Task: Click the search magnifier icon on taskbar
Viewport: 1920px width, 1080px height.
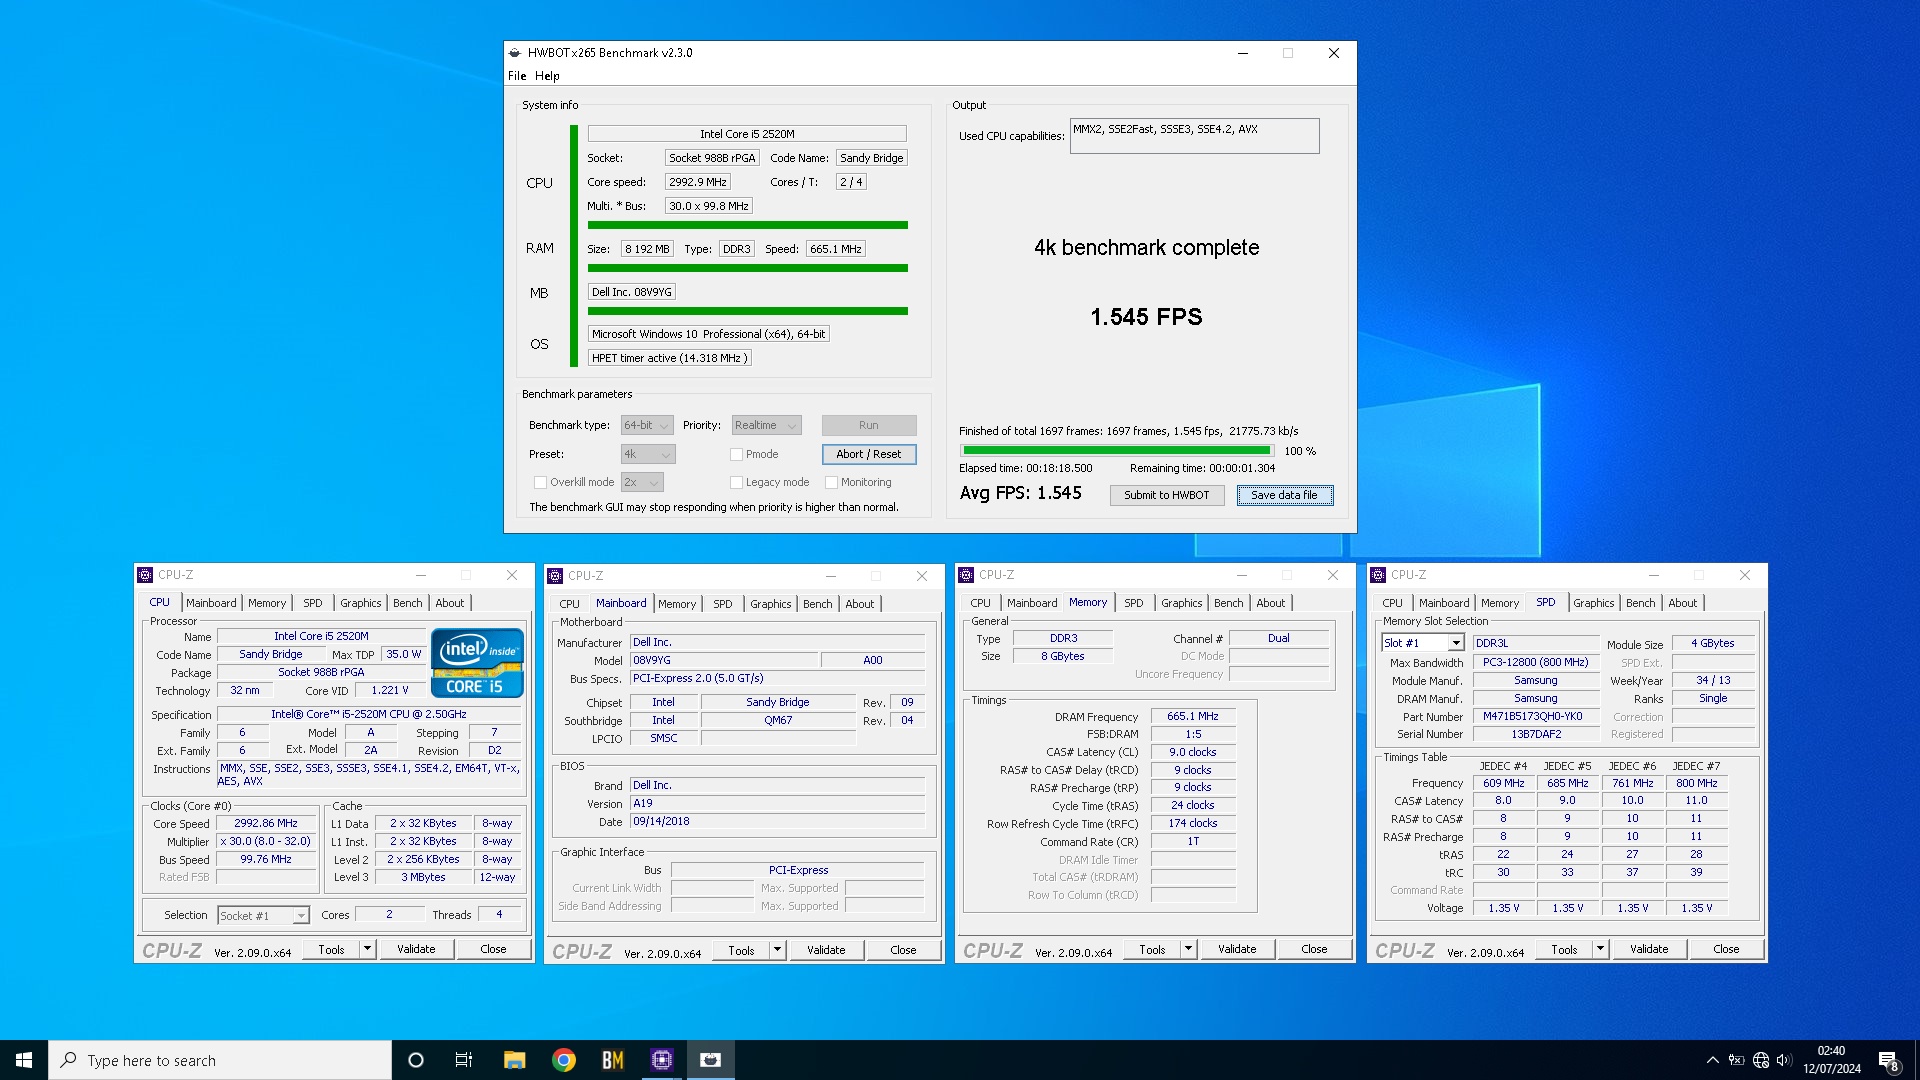Action: [x=69, y=1060]
